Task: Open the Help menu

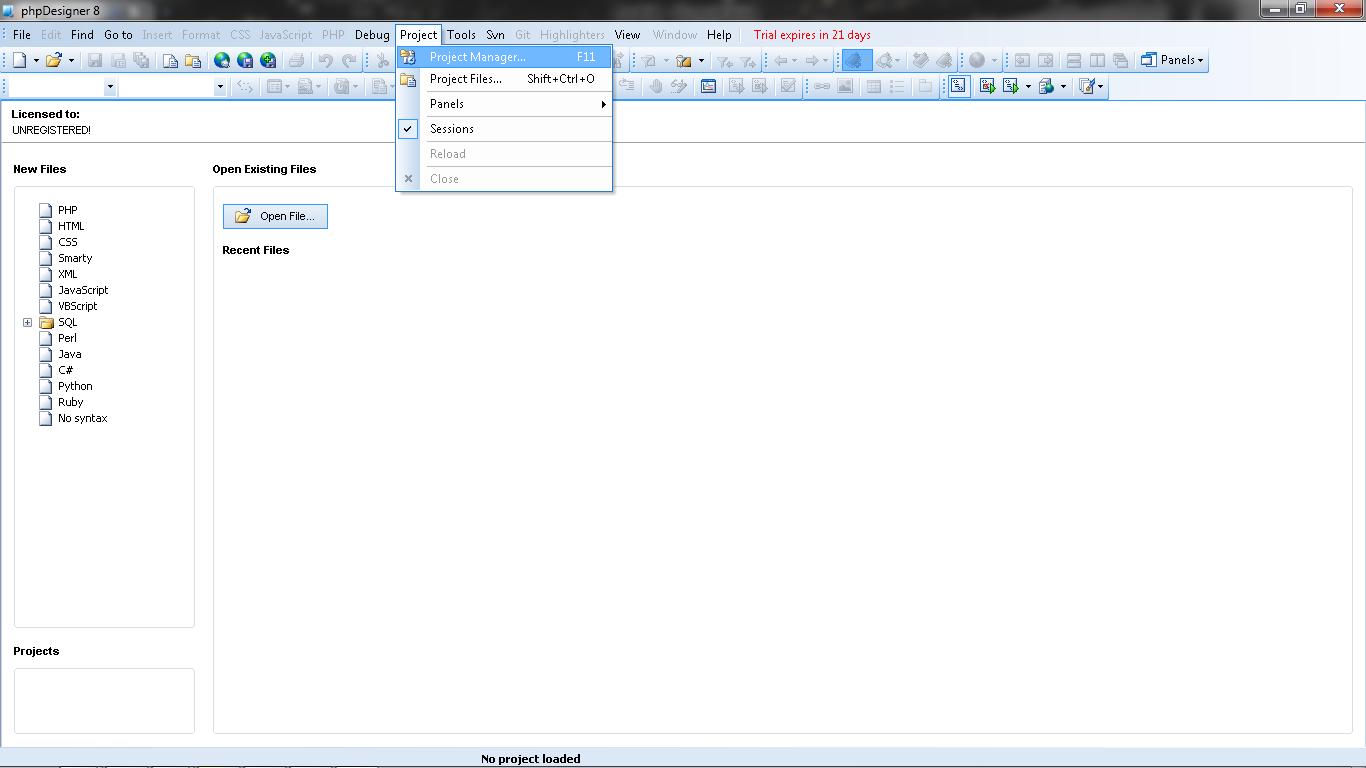Action: (719, 35)
